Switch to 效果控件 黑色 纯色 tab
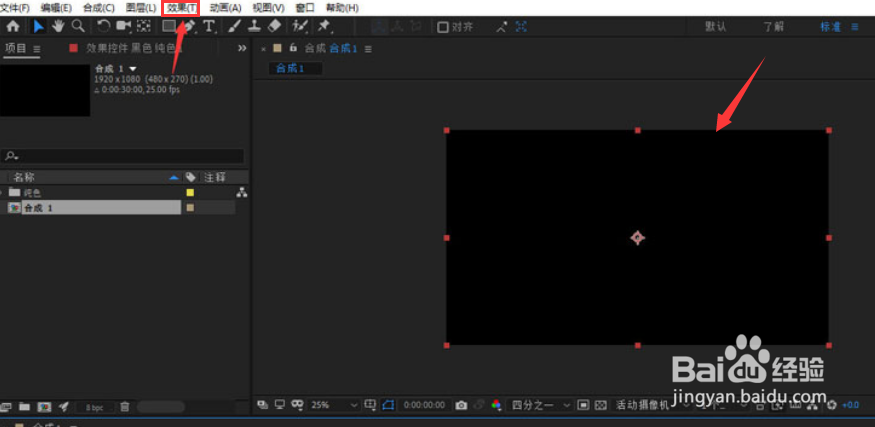Image resolution: width=875 pixels, height=427 pixels. [x=134, y=48]
